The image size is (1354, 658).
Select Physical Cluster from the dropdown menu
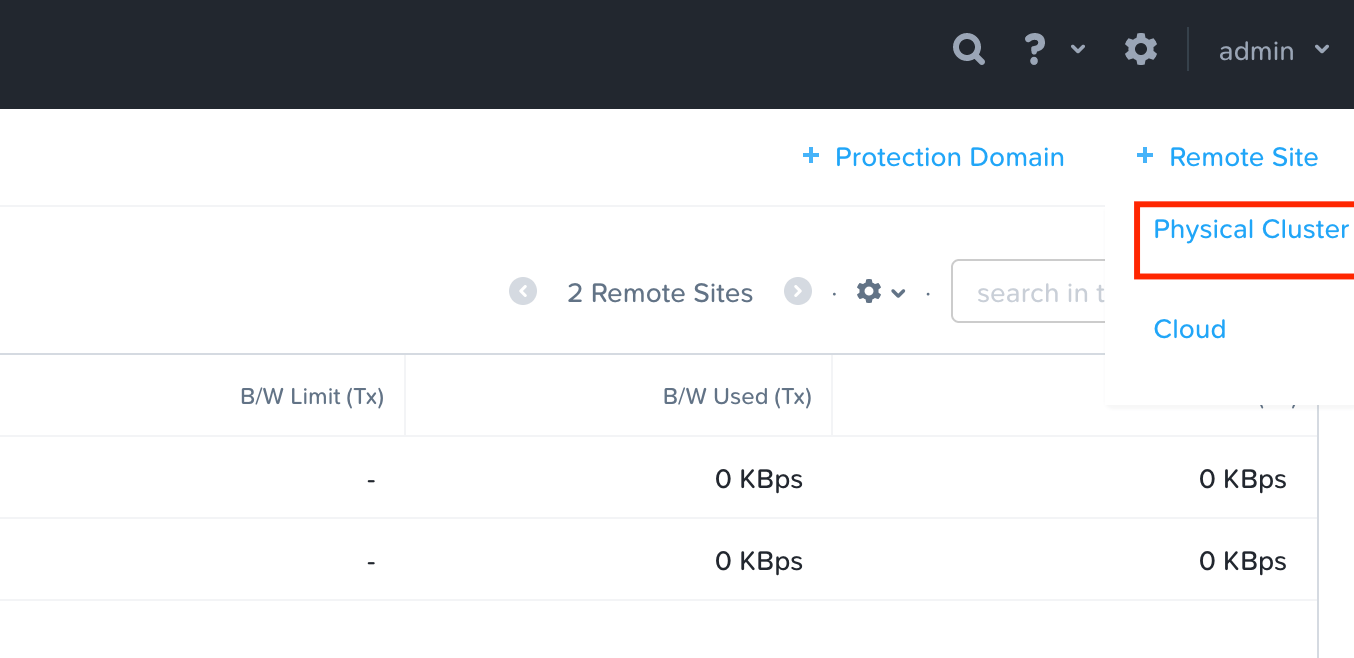[1250, 230]
